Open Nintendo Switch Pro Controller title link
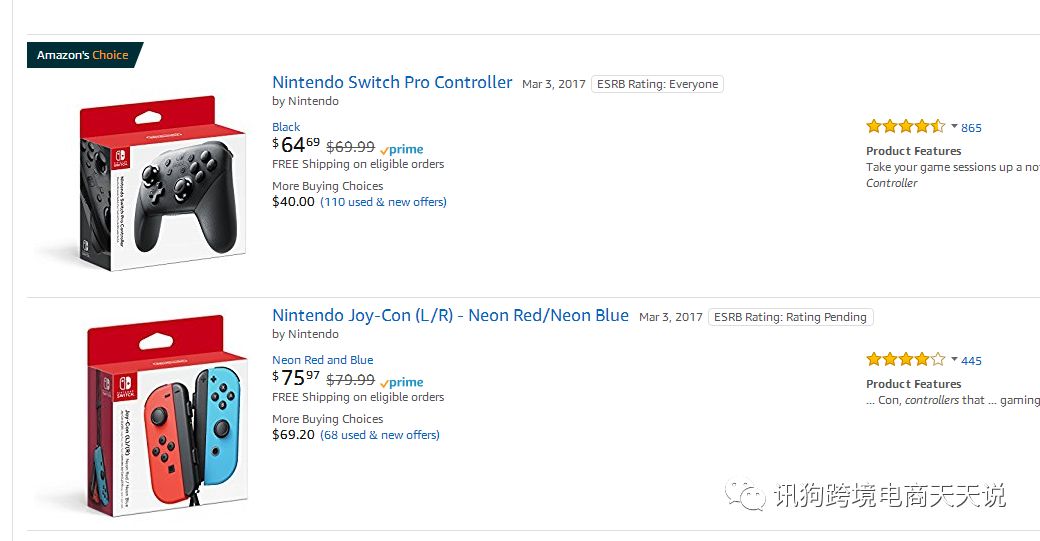Viewport: 1040px width, 541px height. point(392,83)
